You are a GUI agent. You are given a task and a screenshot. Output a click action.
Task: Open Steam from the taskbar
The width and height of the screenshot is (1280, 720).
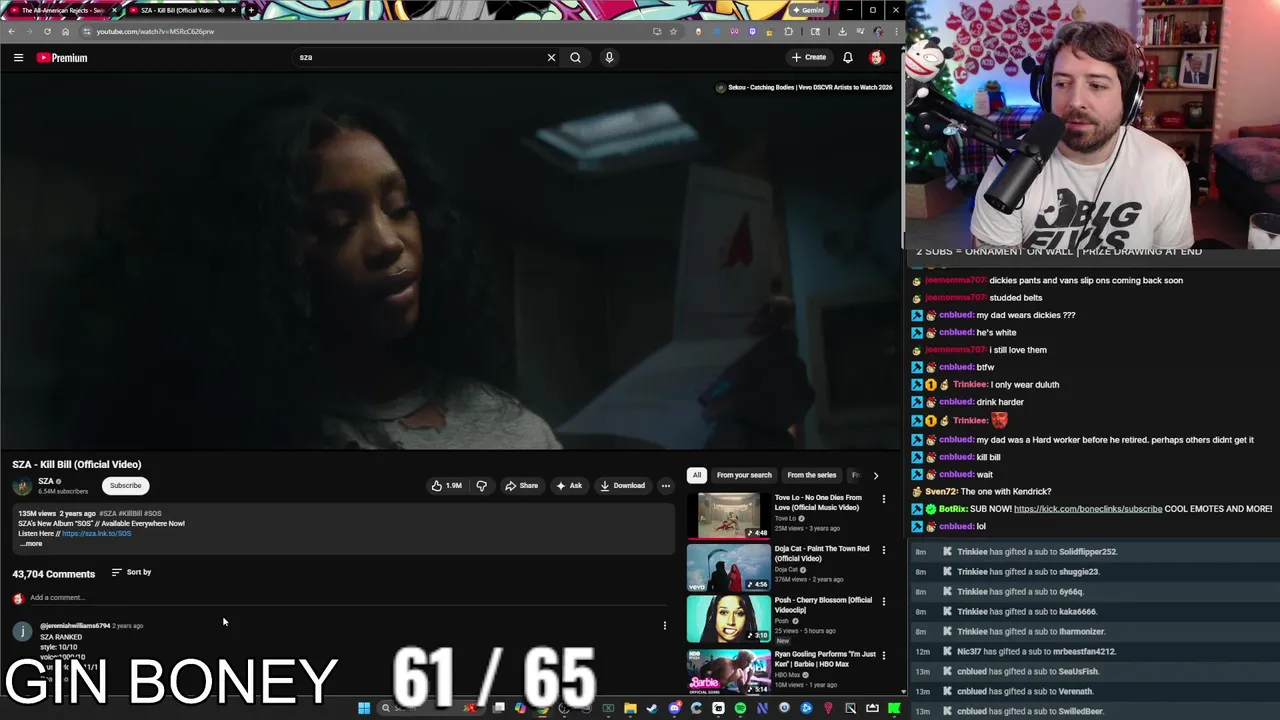coord(652,708)
